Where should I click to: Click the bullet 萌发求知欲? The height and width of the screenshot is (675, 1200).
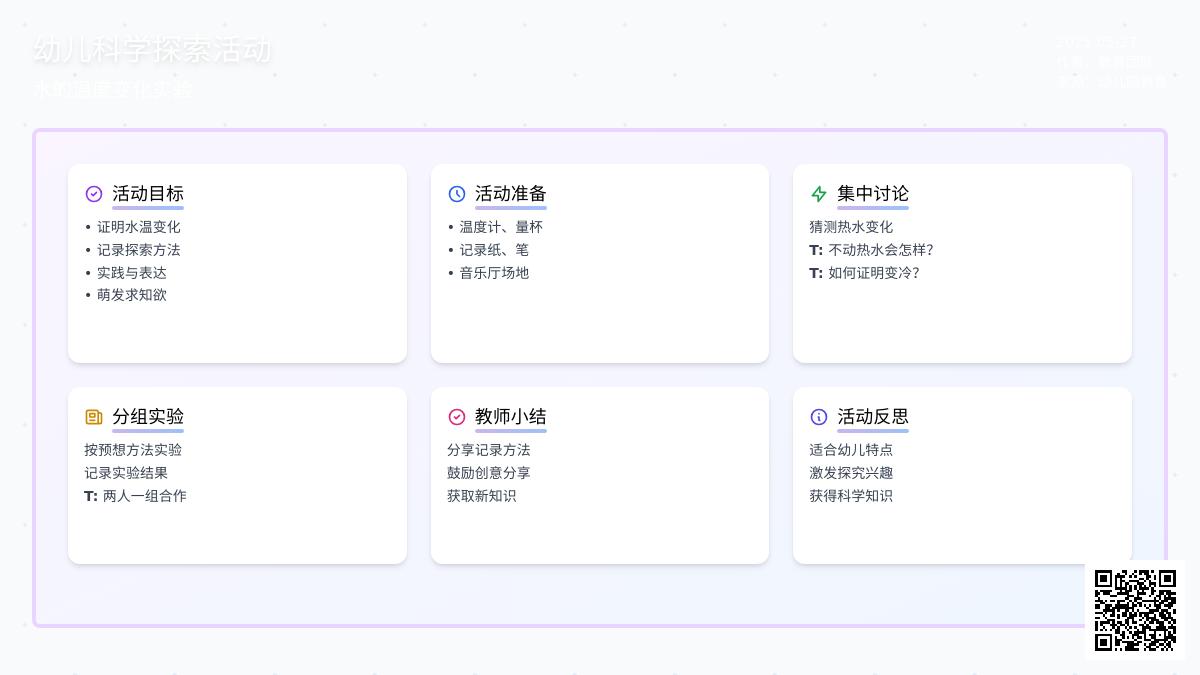(x=132, y=295)
